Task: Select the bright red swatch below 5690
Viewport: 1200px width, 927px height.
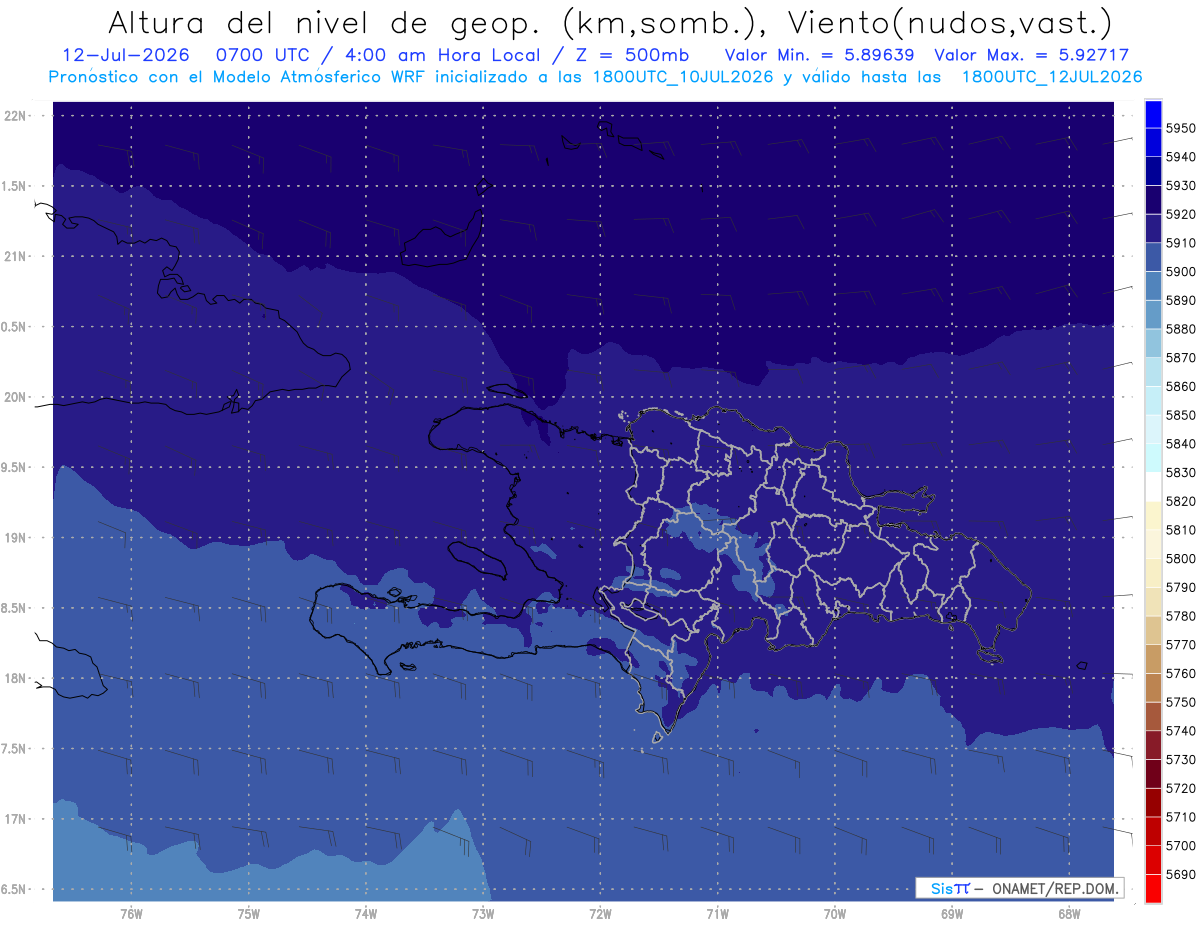Action: pyautogui.click(x=1153, y=888)
